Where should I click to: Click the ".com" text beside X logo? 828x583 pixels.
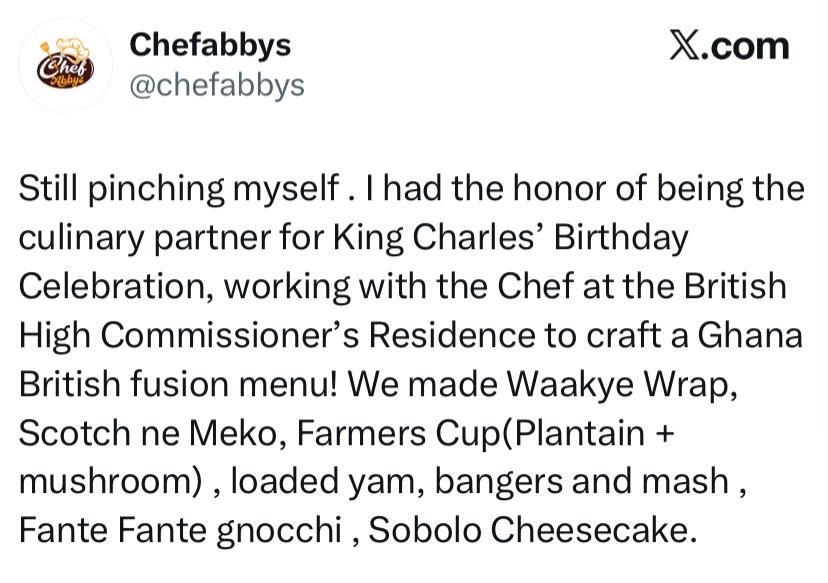pos(746,47)
